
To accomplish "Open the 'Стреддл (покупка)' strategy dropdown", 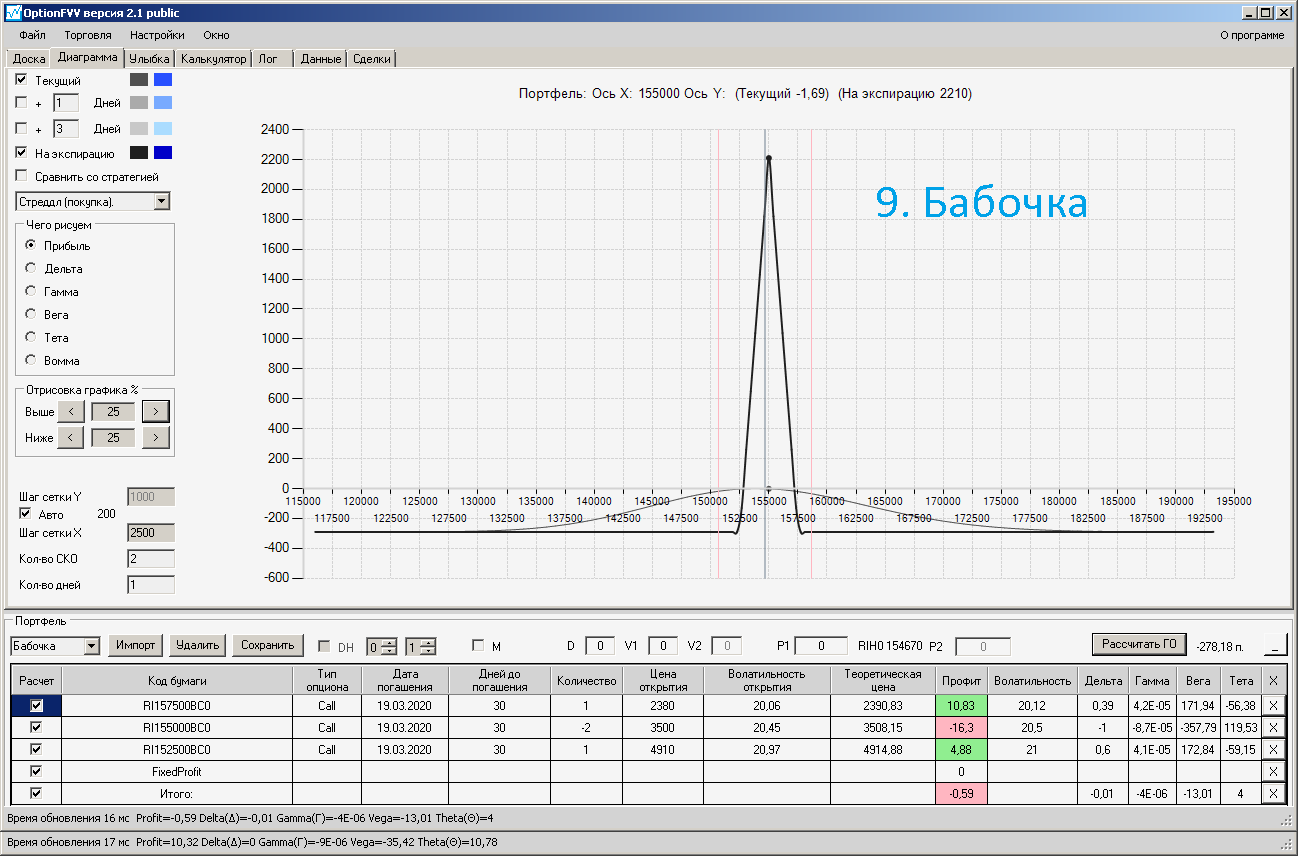I will (163, 202).
